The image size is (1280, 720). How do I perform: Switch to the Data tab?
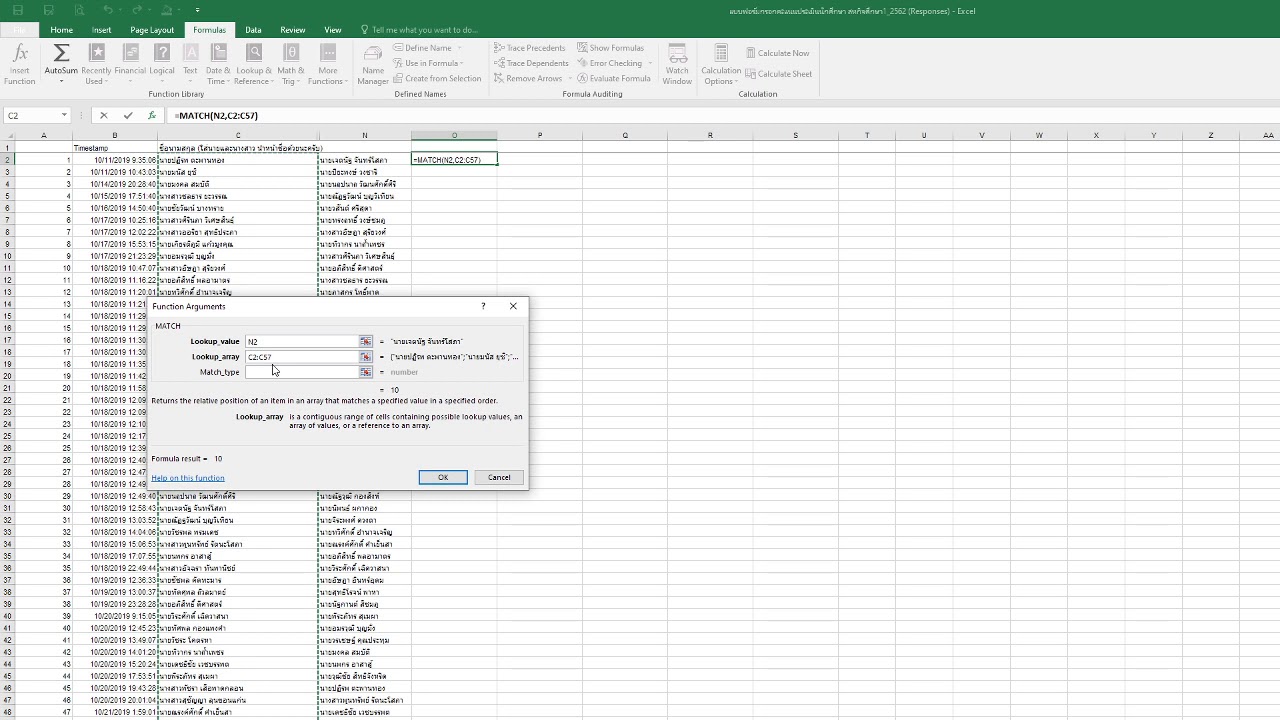click(253, 30)
